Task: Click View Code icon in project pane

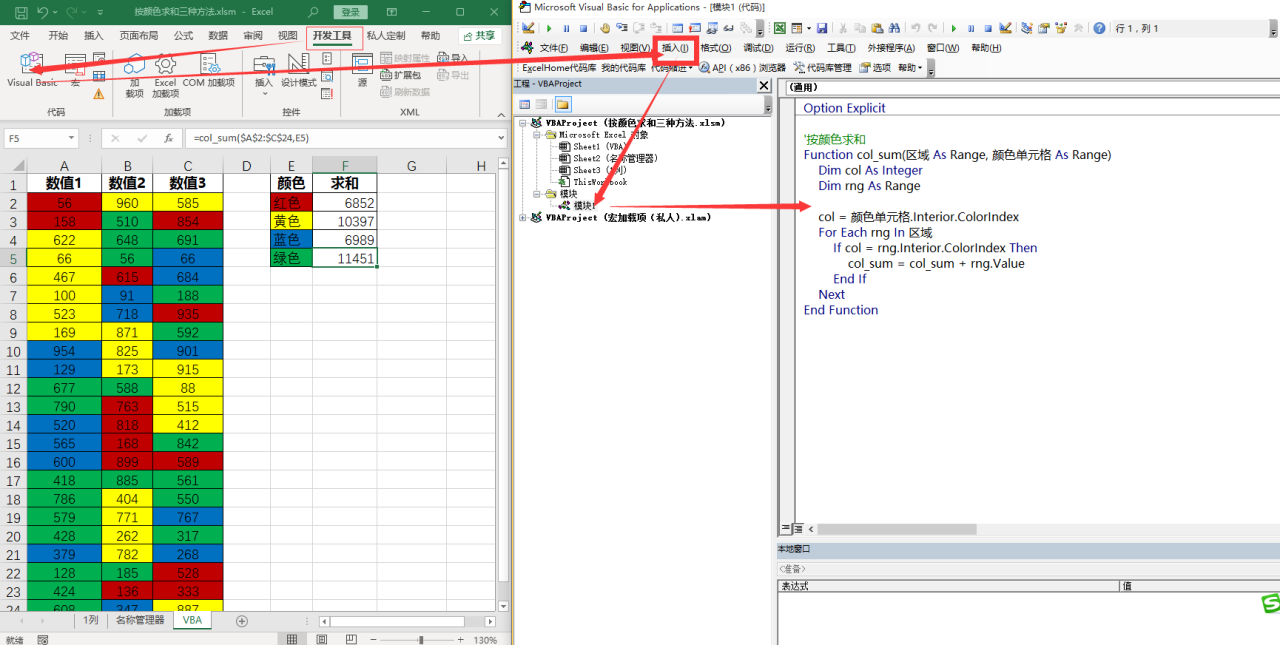Action: tap(525, 104)
